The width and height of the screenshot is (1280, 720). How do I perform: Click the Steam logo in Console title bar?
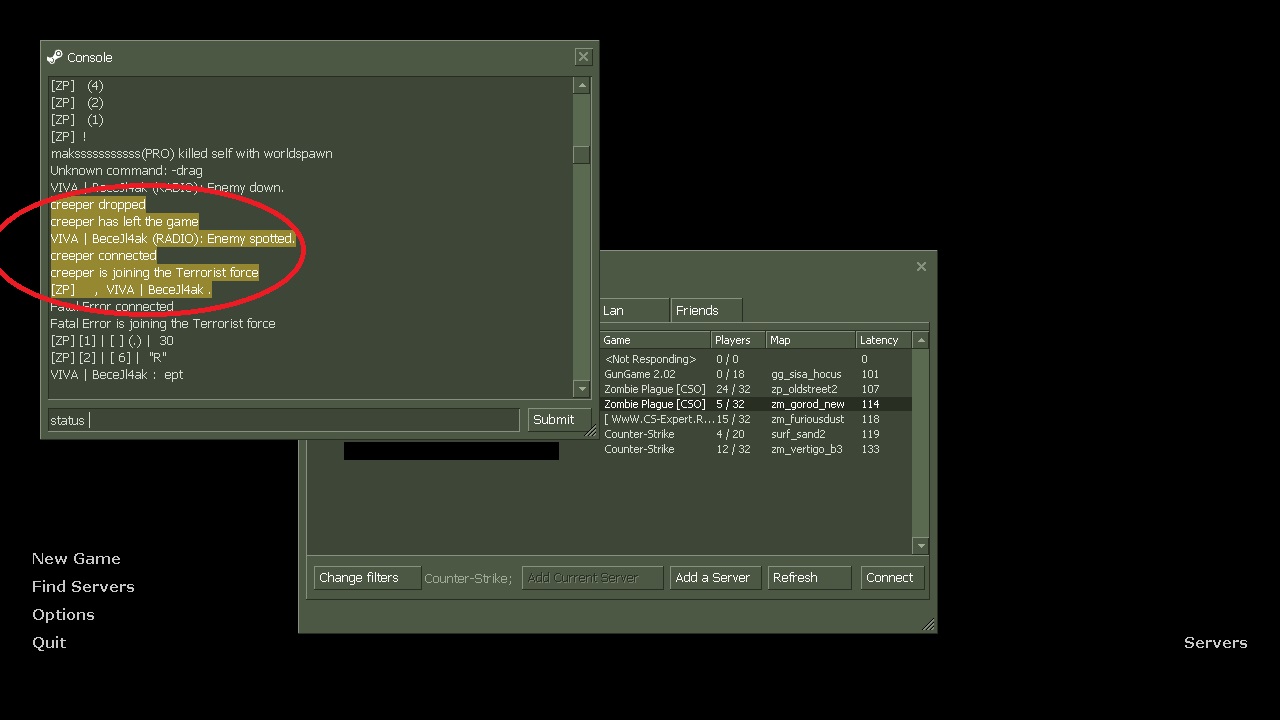[55, 57]
